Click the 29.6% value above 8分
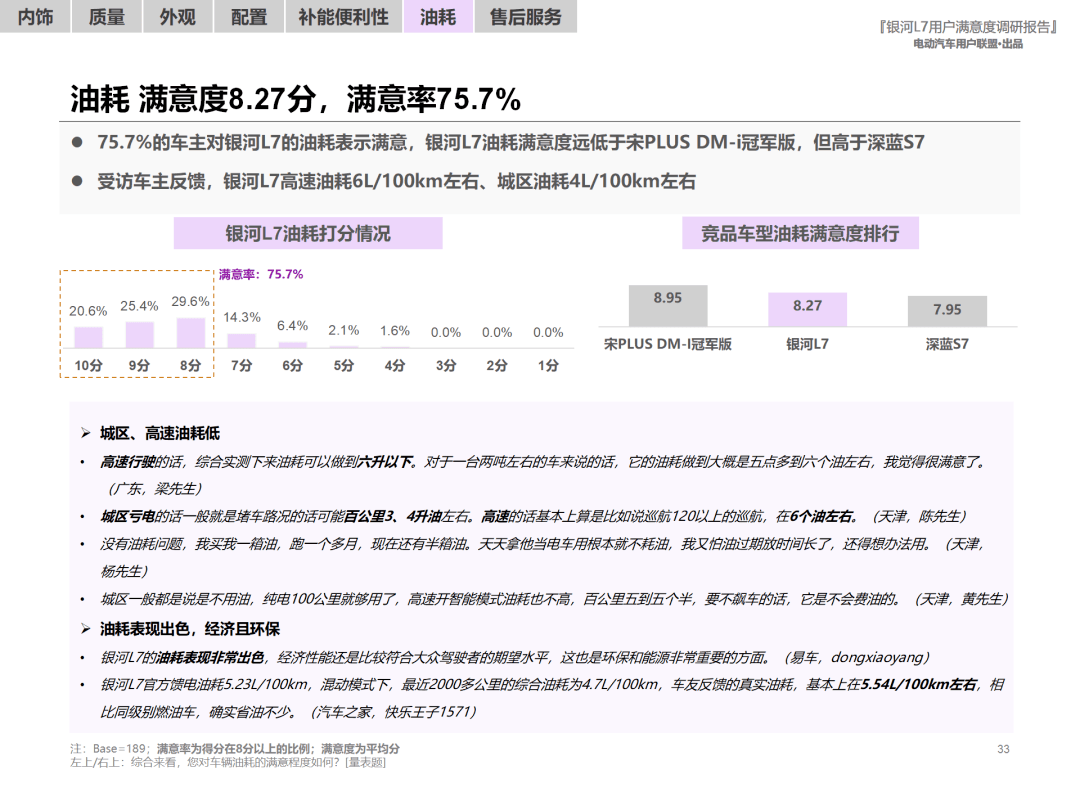1080x810 pixels. click(191, 302)
